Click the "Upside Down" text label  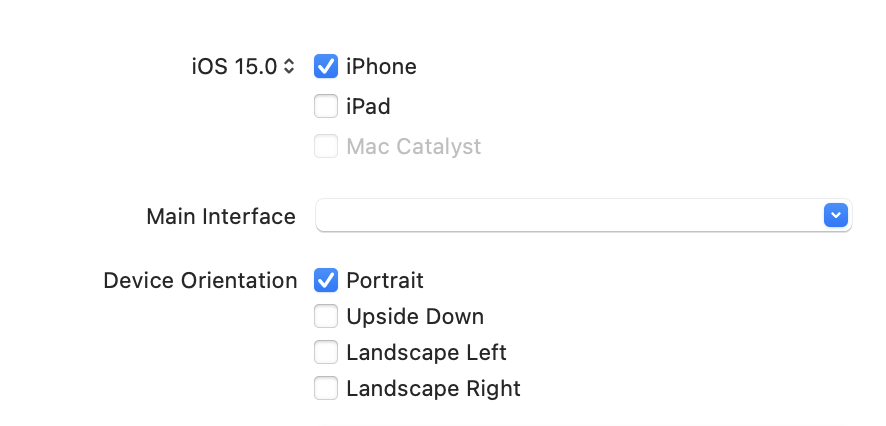pyautogui.click(x=415, y=317)
